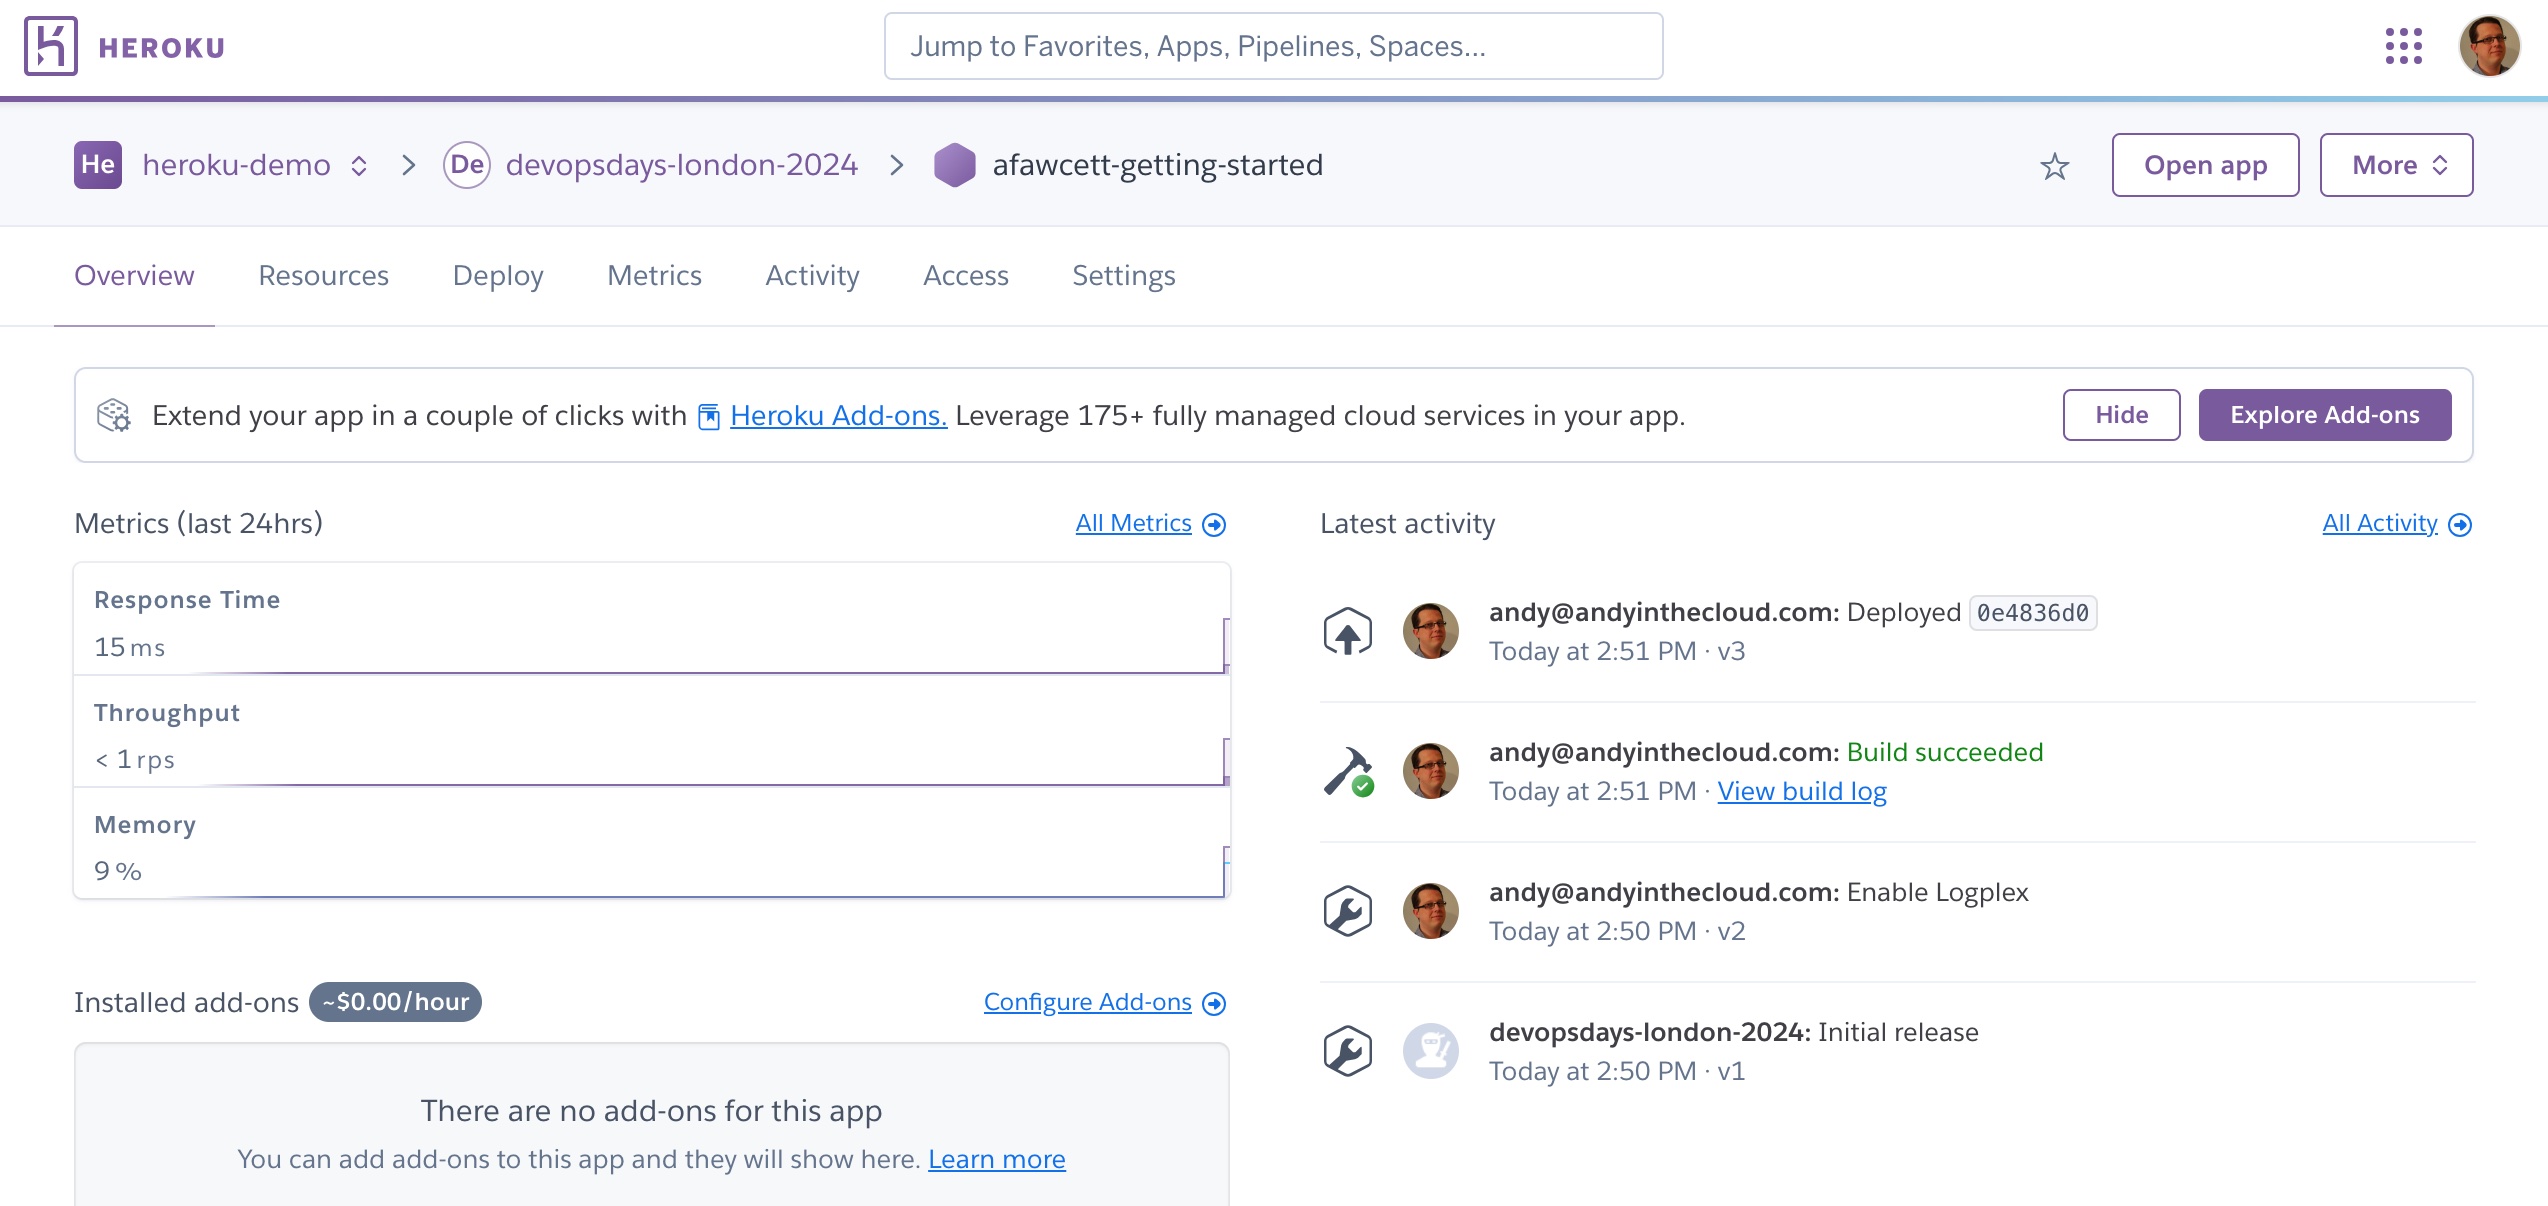The height and width of the screenshot is (1206, 2548).
Task: Click the Response Time metric card
Action: (651, 618)
